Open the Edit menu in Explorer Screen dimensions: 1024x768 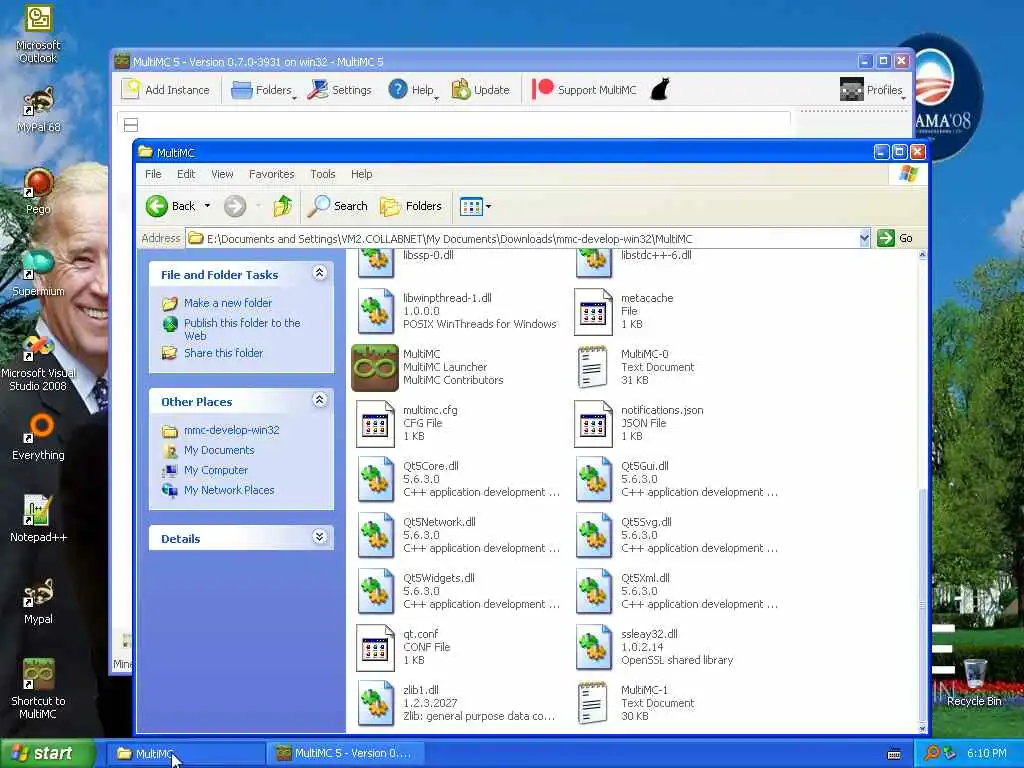[x=186, y=174]
